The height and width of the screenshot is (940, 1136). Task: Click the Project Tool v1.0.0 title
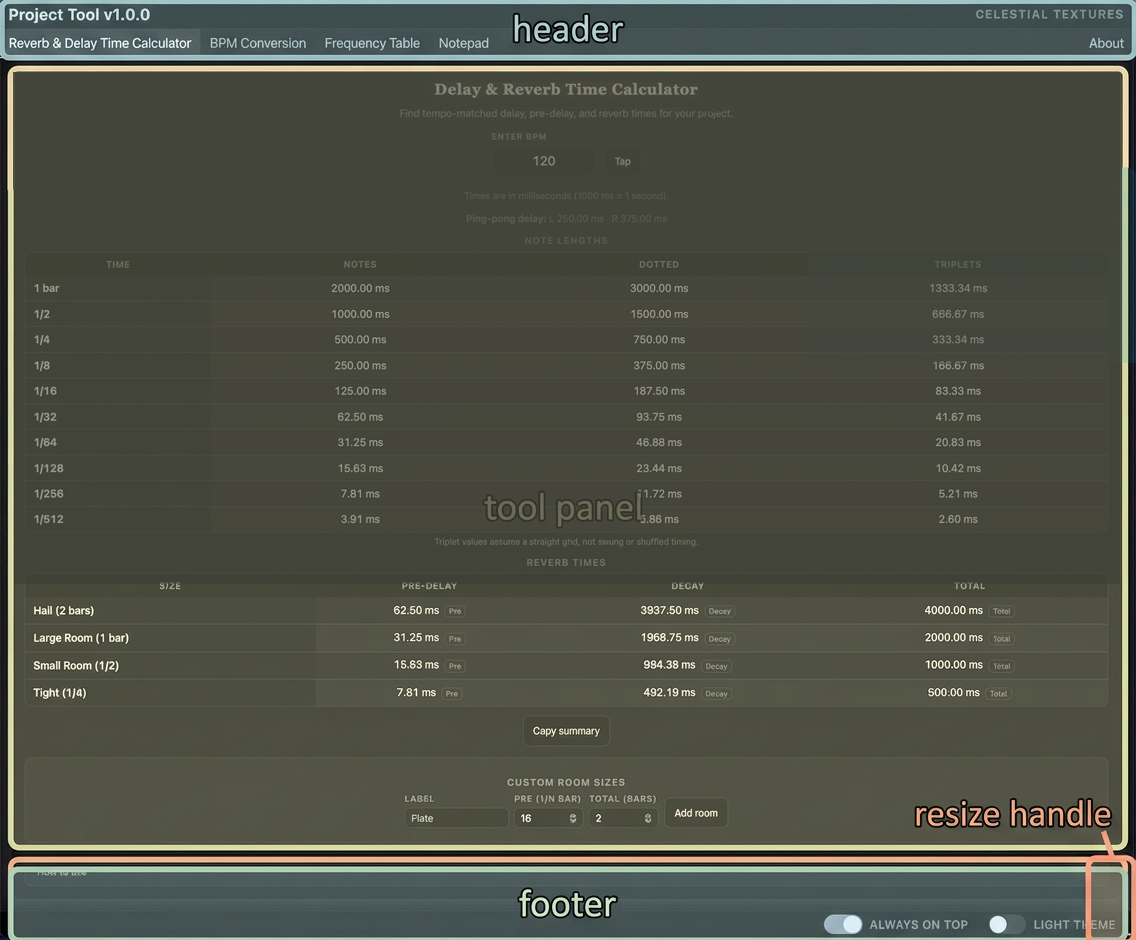(x=79, y=14)
